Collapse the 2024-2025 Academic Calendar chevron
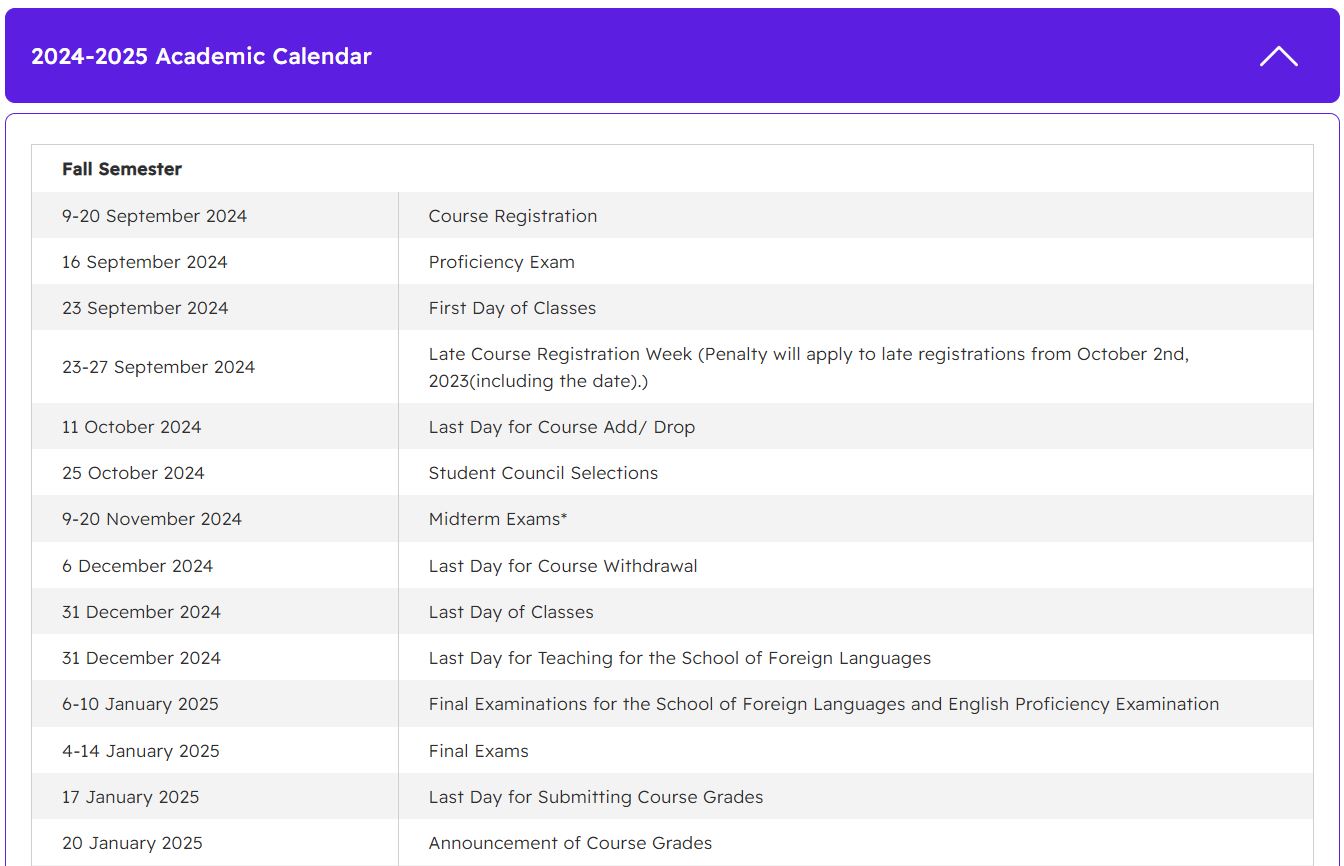This screenshot has width=1344, height=866. pyautogui.click(x=1278, y=56)
